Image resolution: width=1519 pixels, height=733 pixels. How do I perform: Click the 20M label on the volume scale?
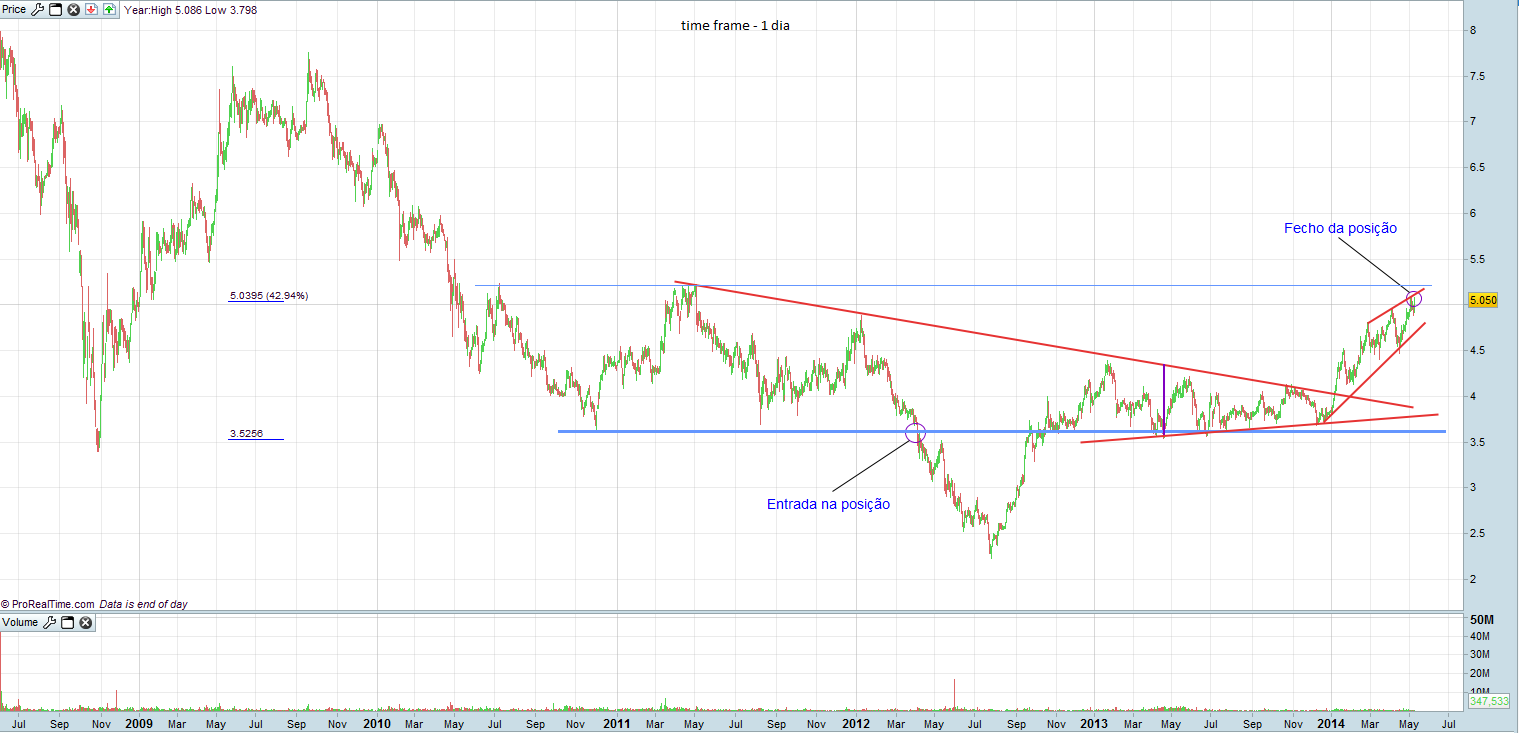[x=1480, y=672]
